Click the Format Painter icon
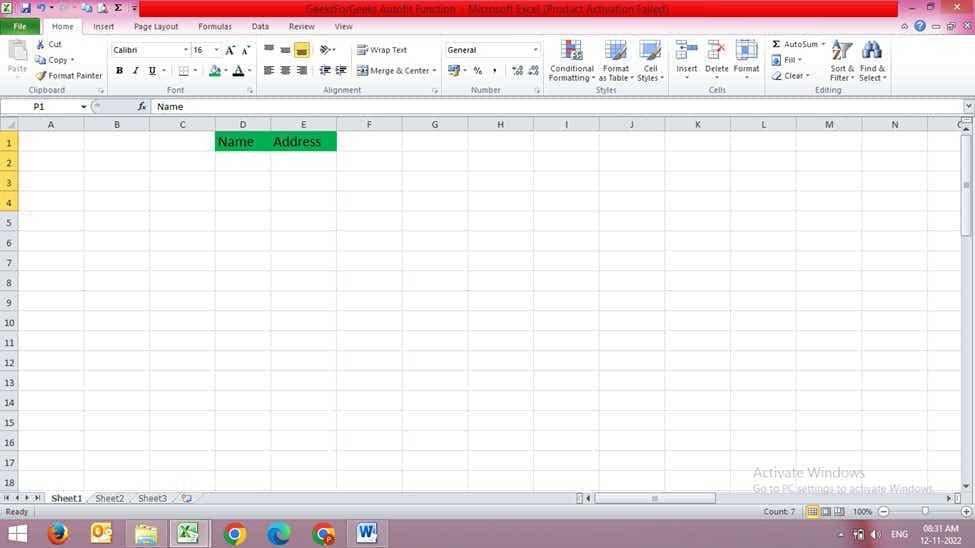 click(x=41, y=75)
